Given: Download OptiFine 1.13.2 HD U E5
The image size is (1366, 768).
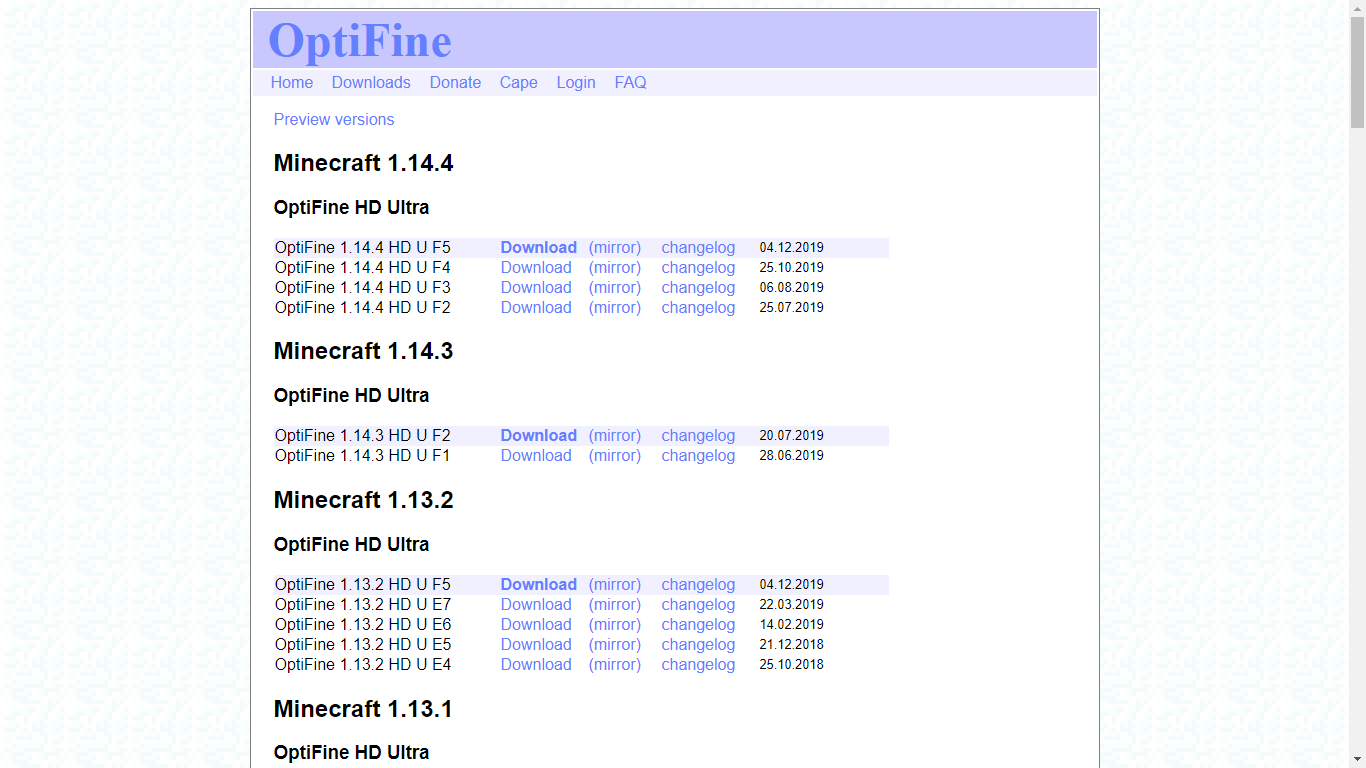Looking at the screenshot, I should click(536, 645).
